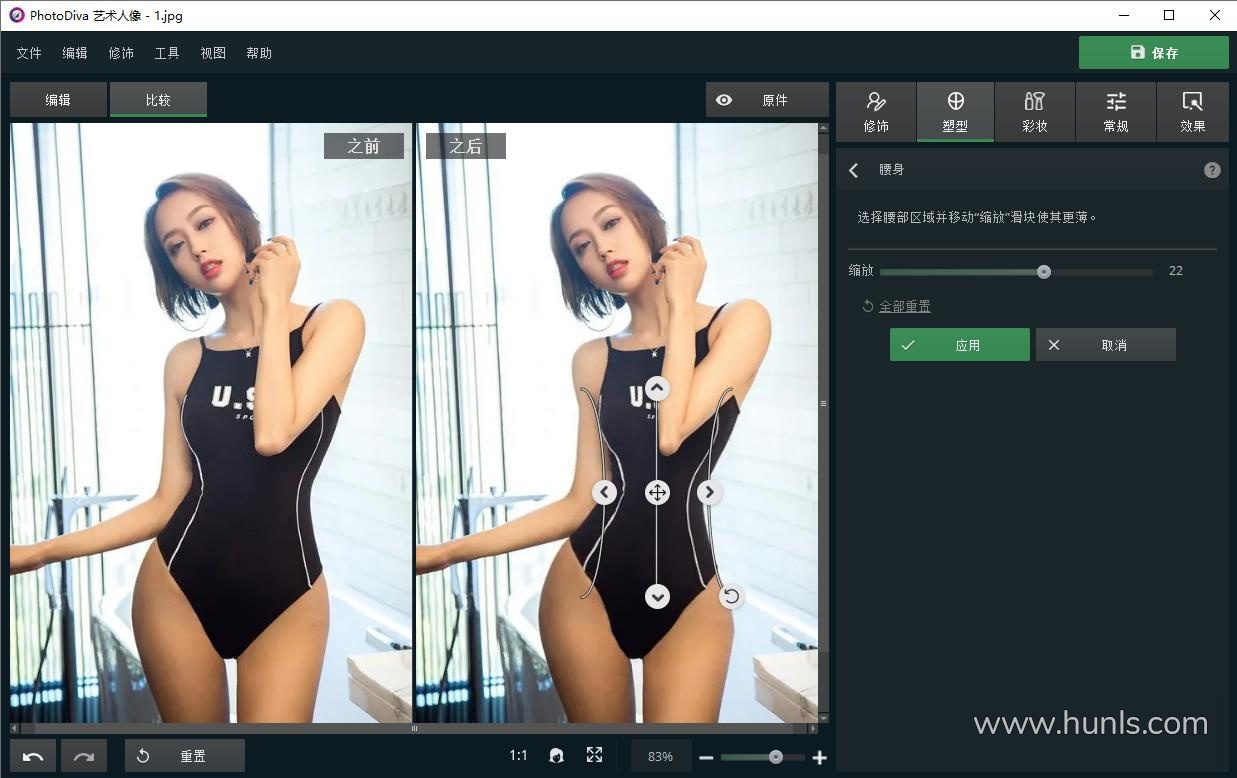Screen dimensions: 1237x778
Task: Open the 工具 menu
Action: 167,53
